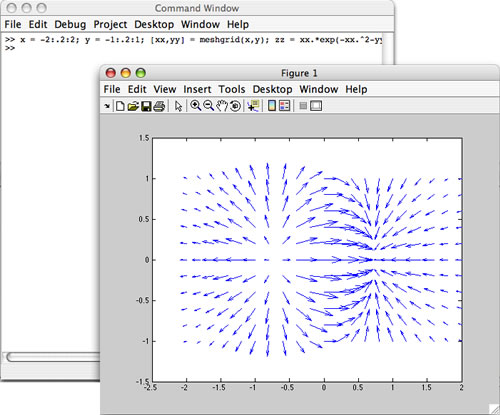Toggle the Insert Colorbar button
500x415 pixels.
(272, 106)
